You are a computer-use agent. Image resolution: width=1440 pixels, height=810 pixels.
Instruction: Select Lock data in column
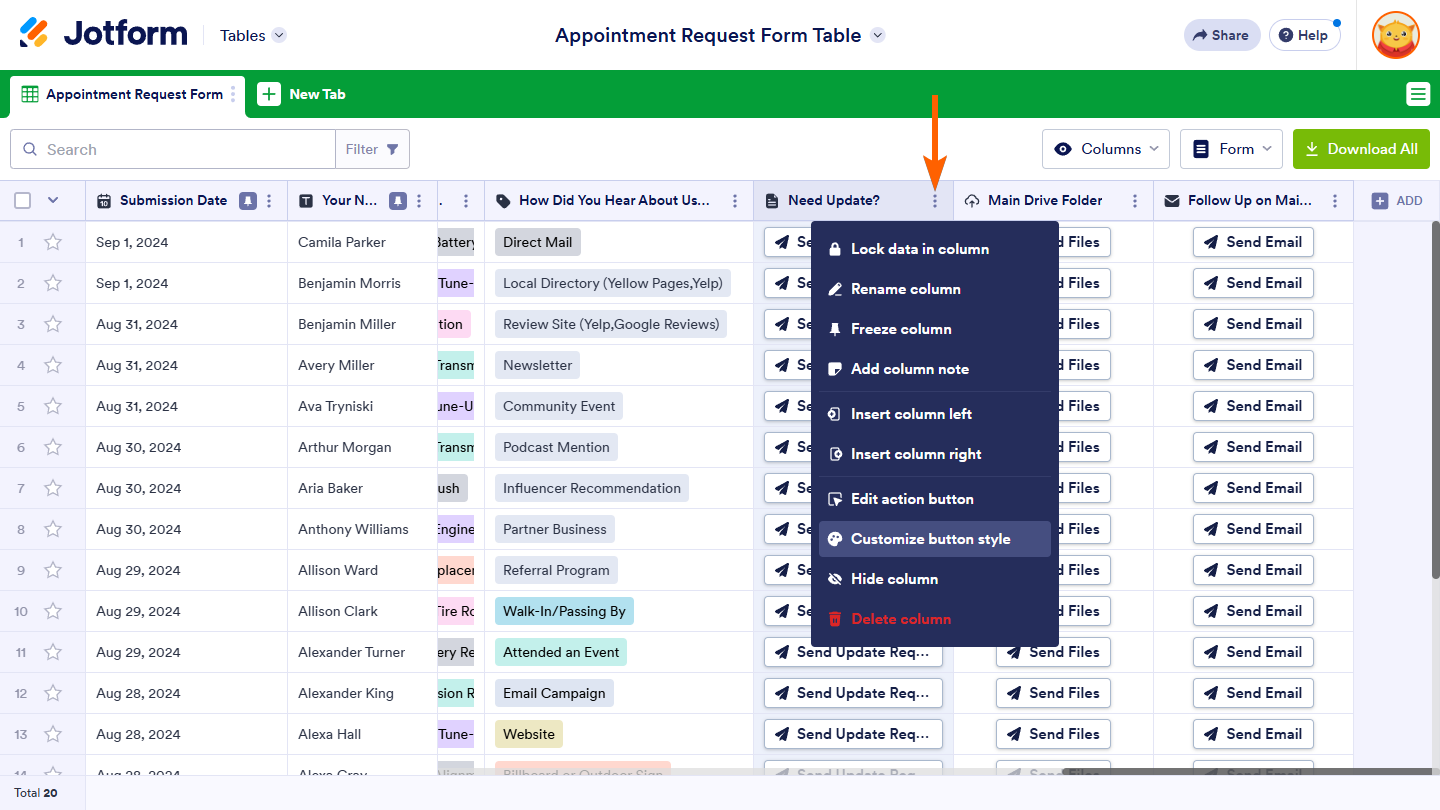pos(935,249)
